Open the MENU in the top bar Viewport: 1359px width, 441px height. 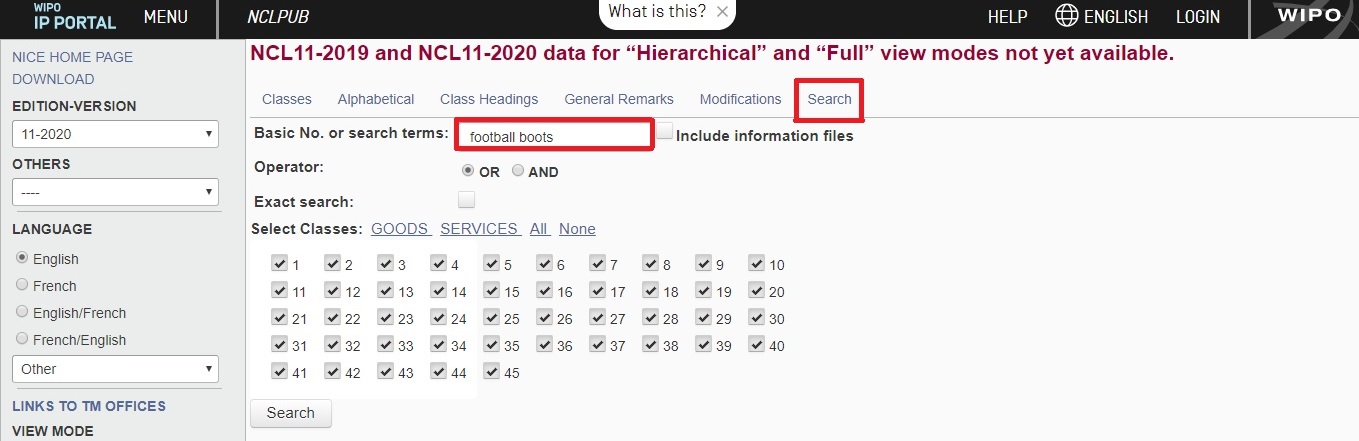(x=166, y=16)
